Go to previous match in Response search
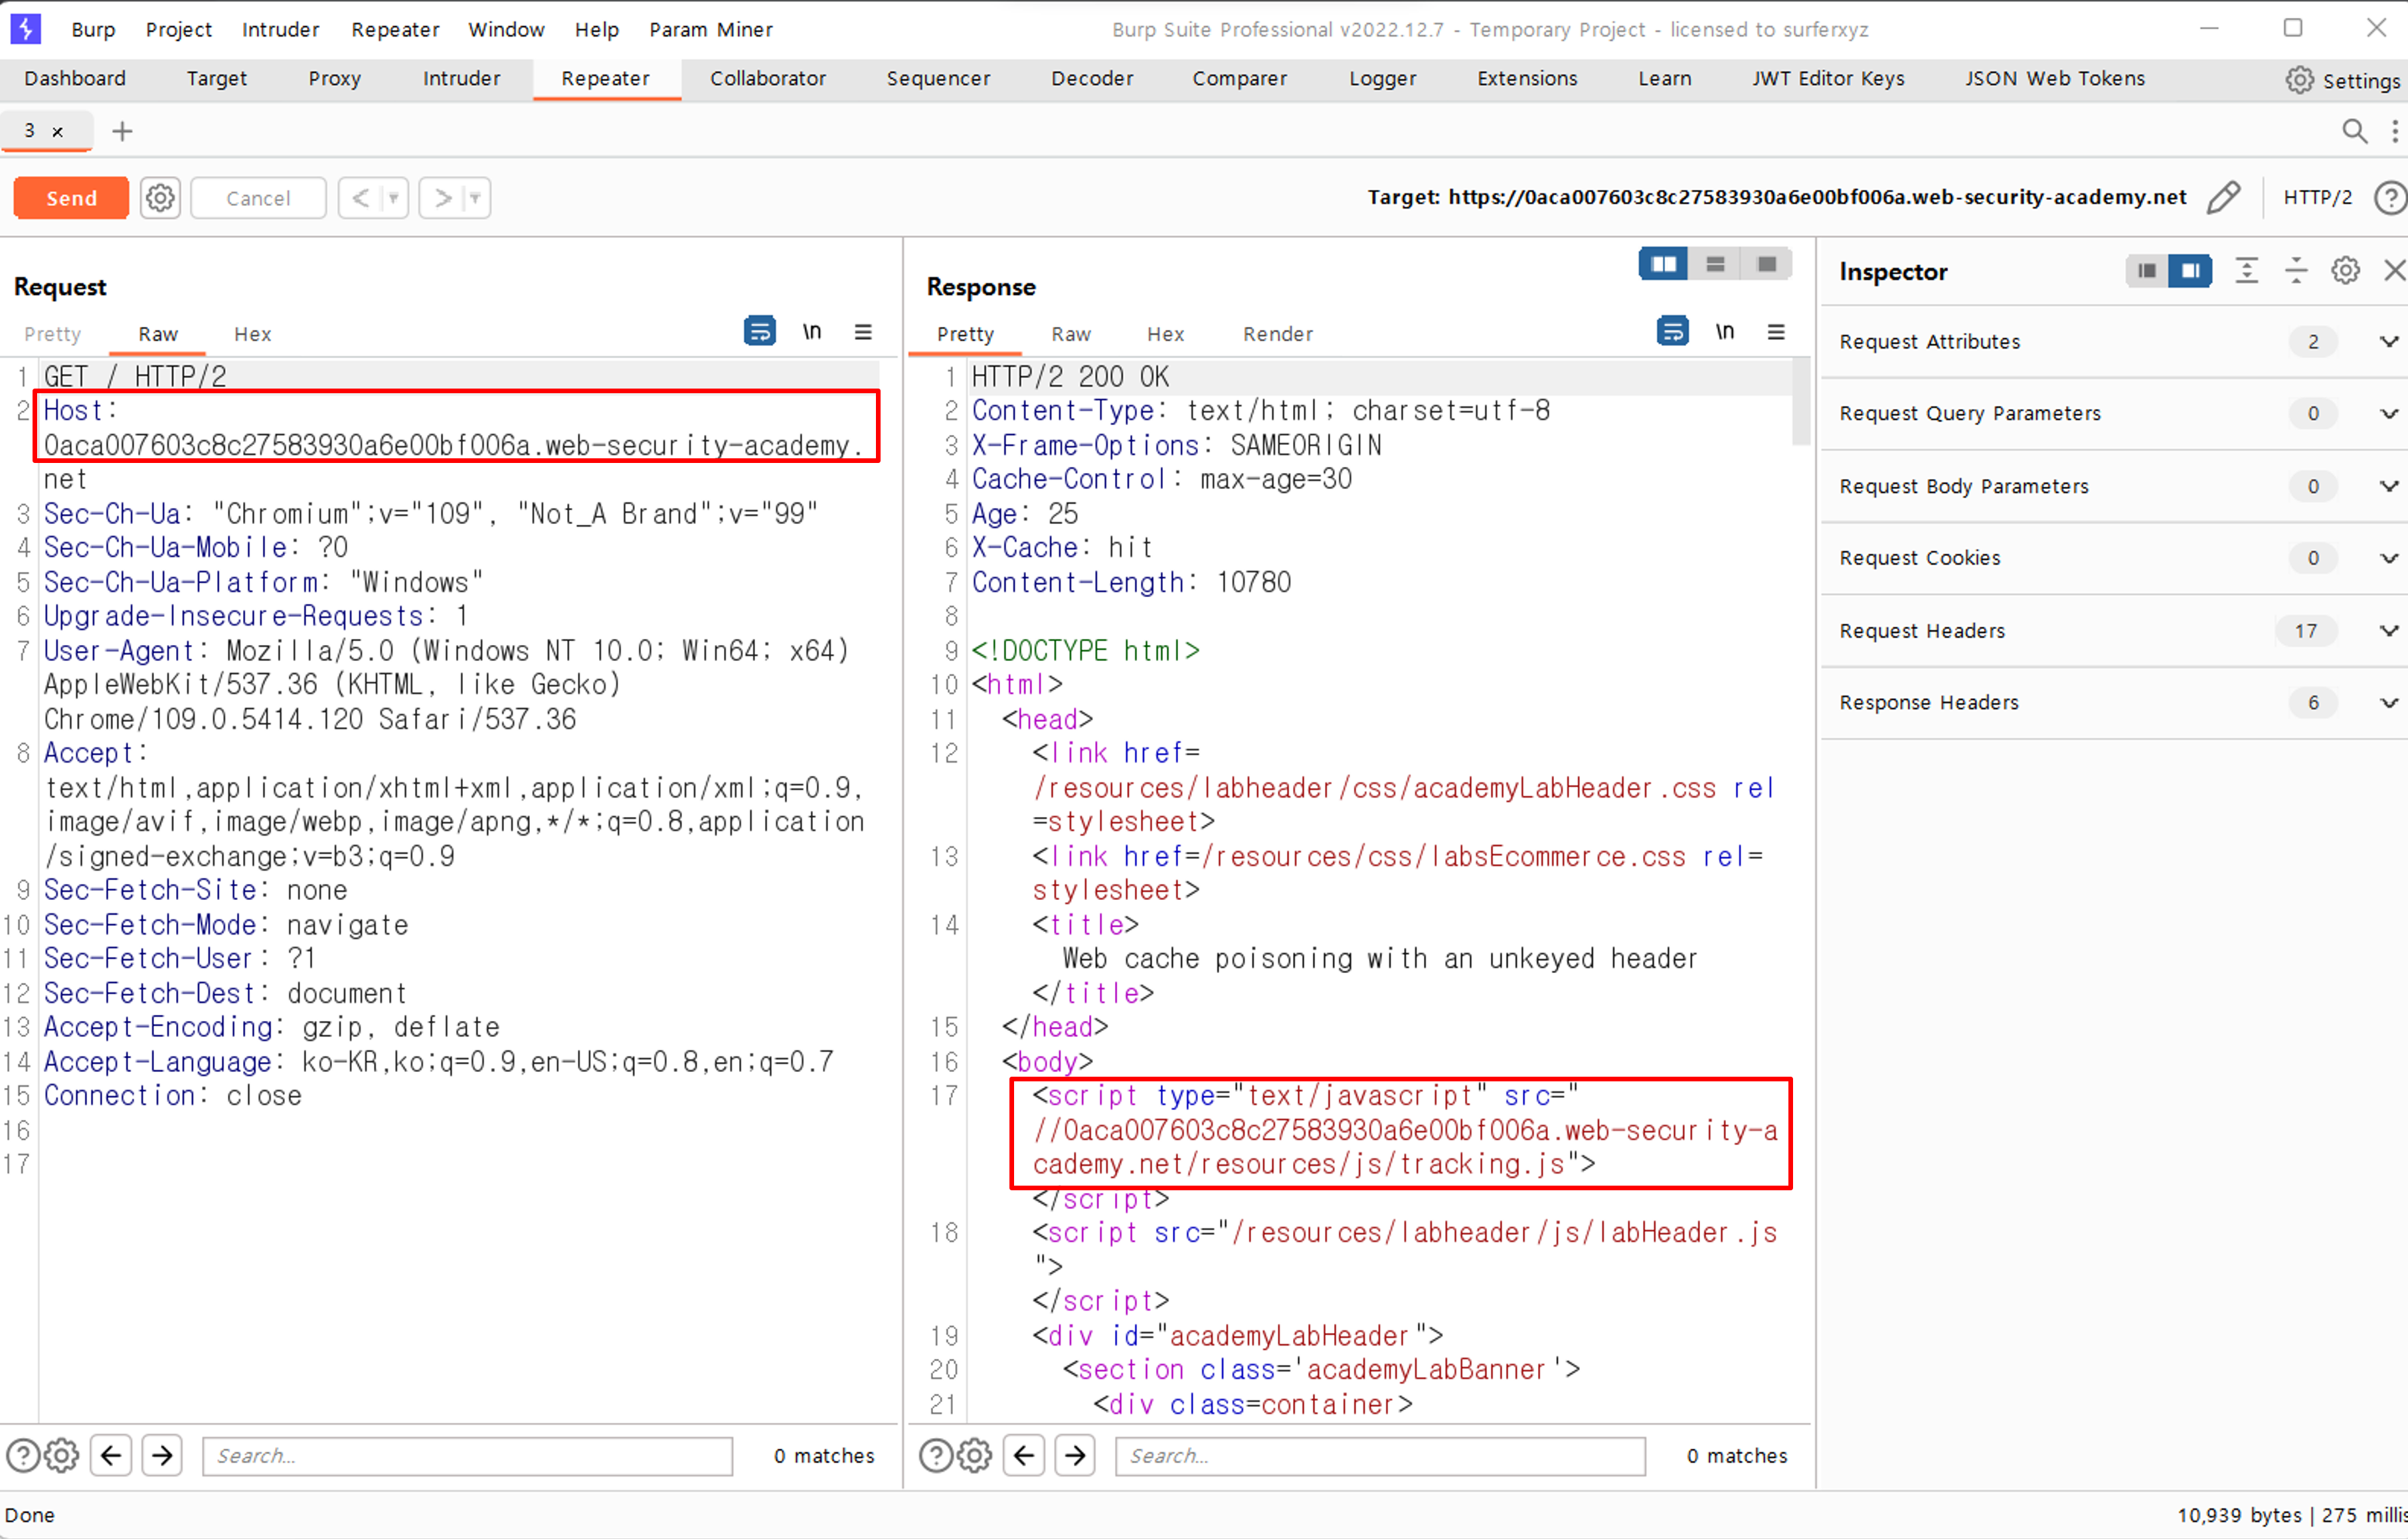Screen dimensions: 2408x1539 [1024, 1455]
